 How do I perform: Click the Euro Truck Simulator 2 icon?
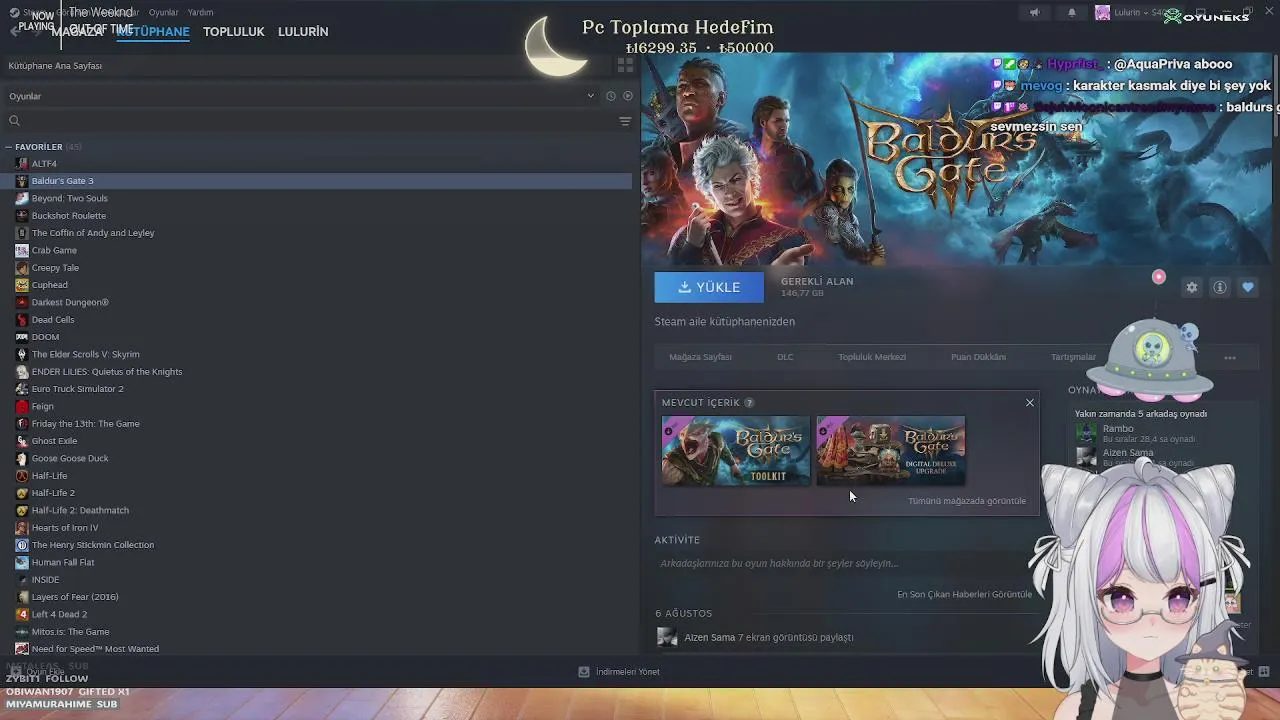[x=22, y=389]
